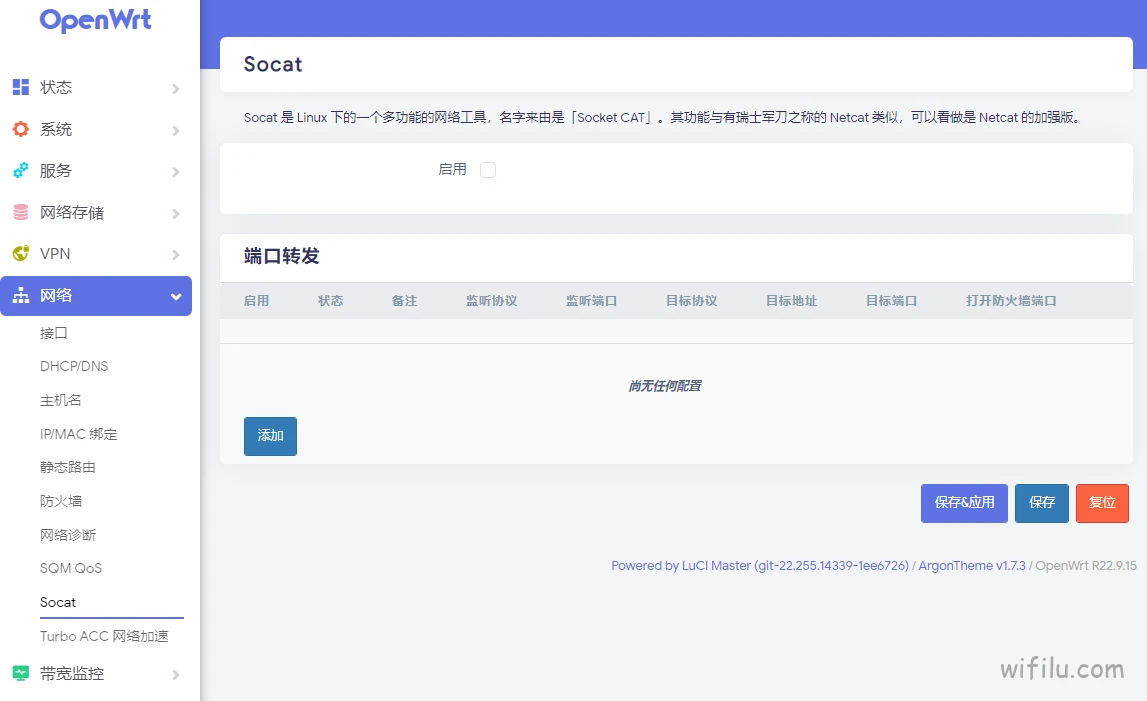Screen dimensions: 1147x701
Task: Click the 网络存储 menu label
Action: coord(72,212)
